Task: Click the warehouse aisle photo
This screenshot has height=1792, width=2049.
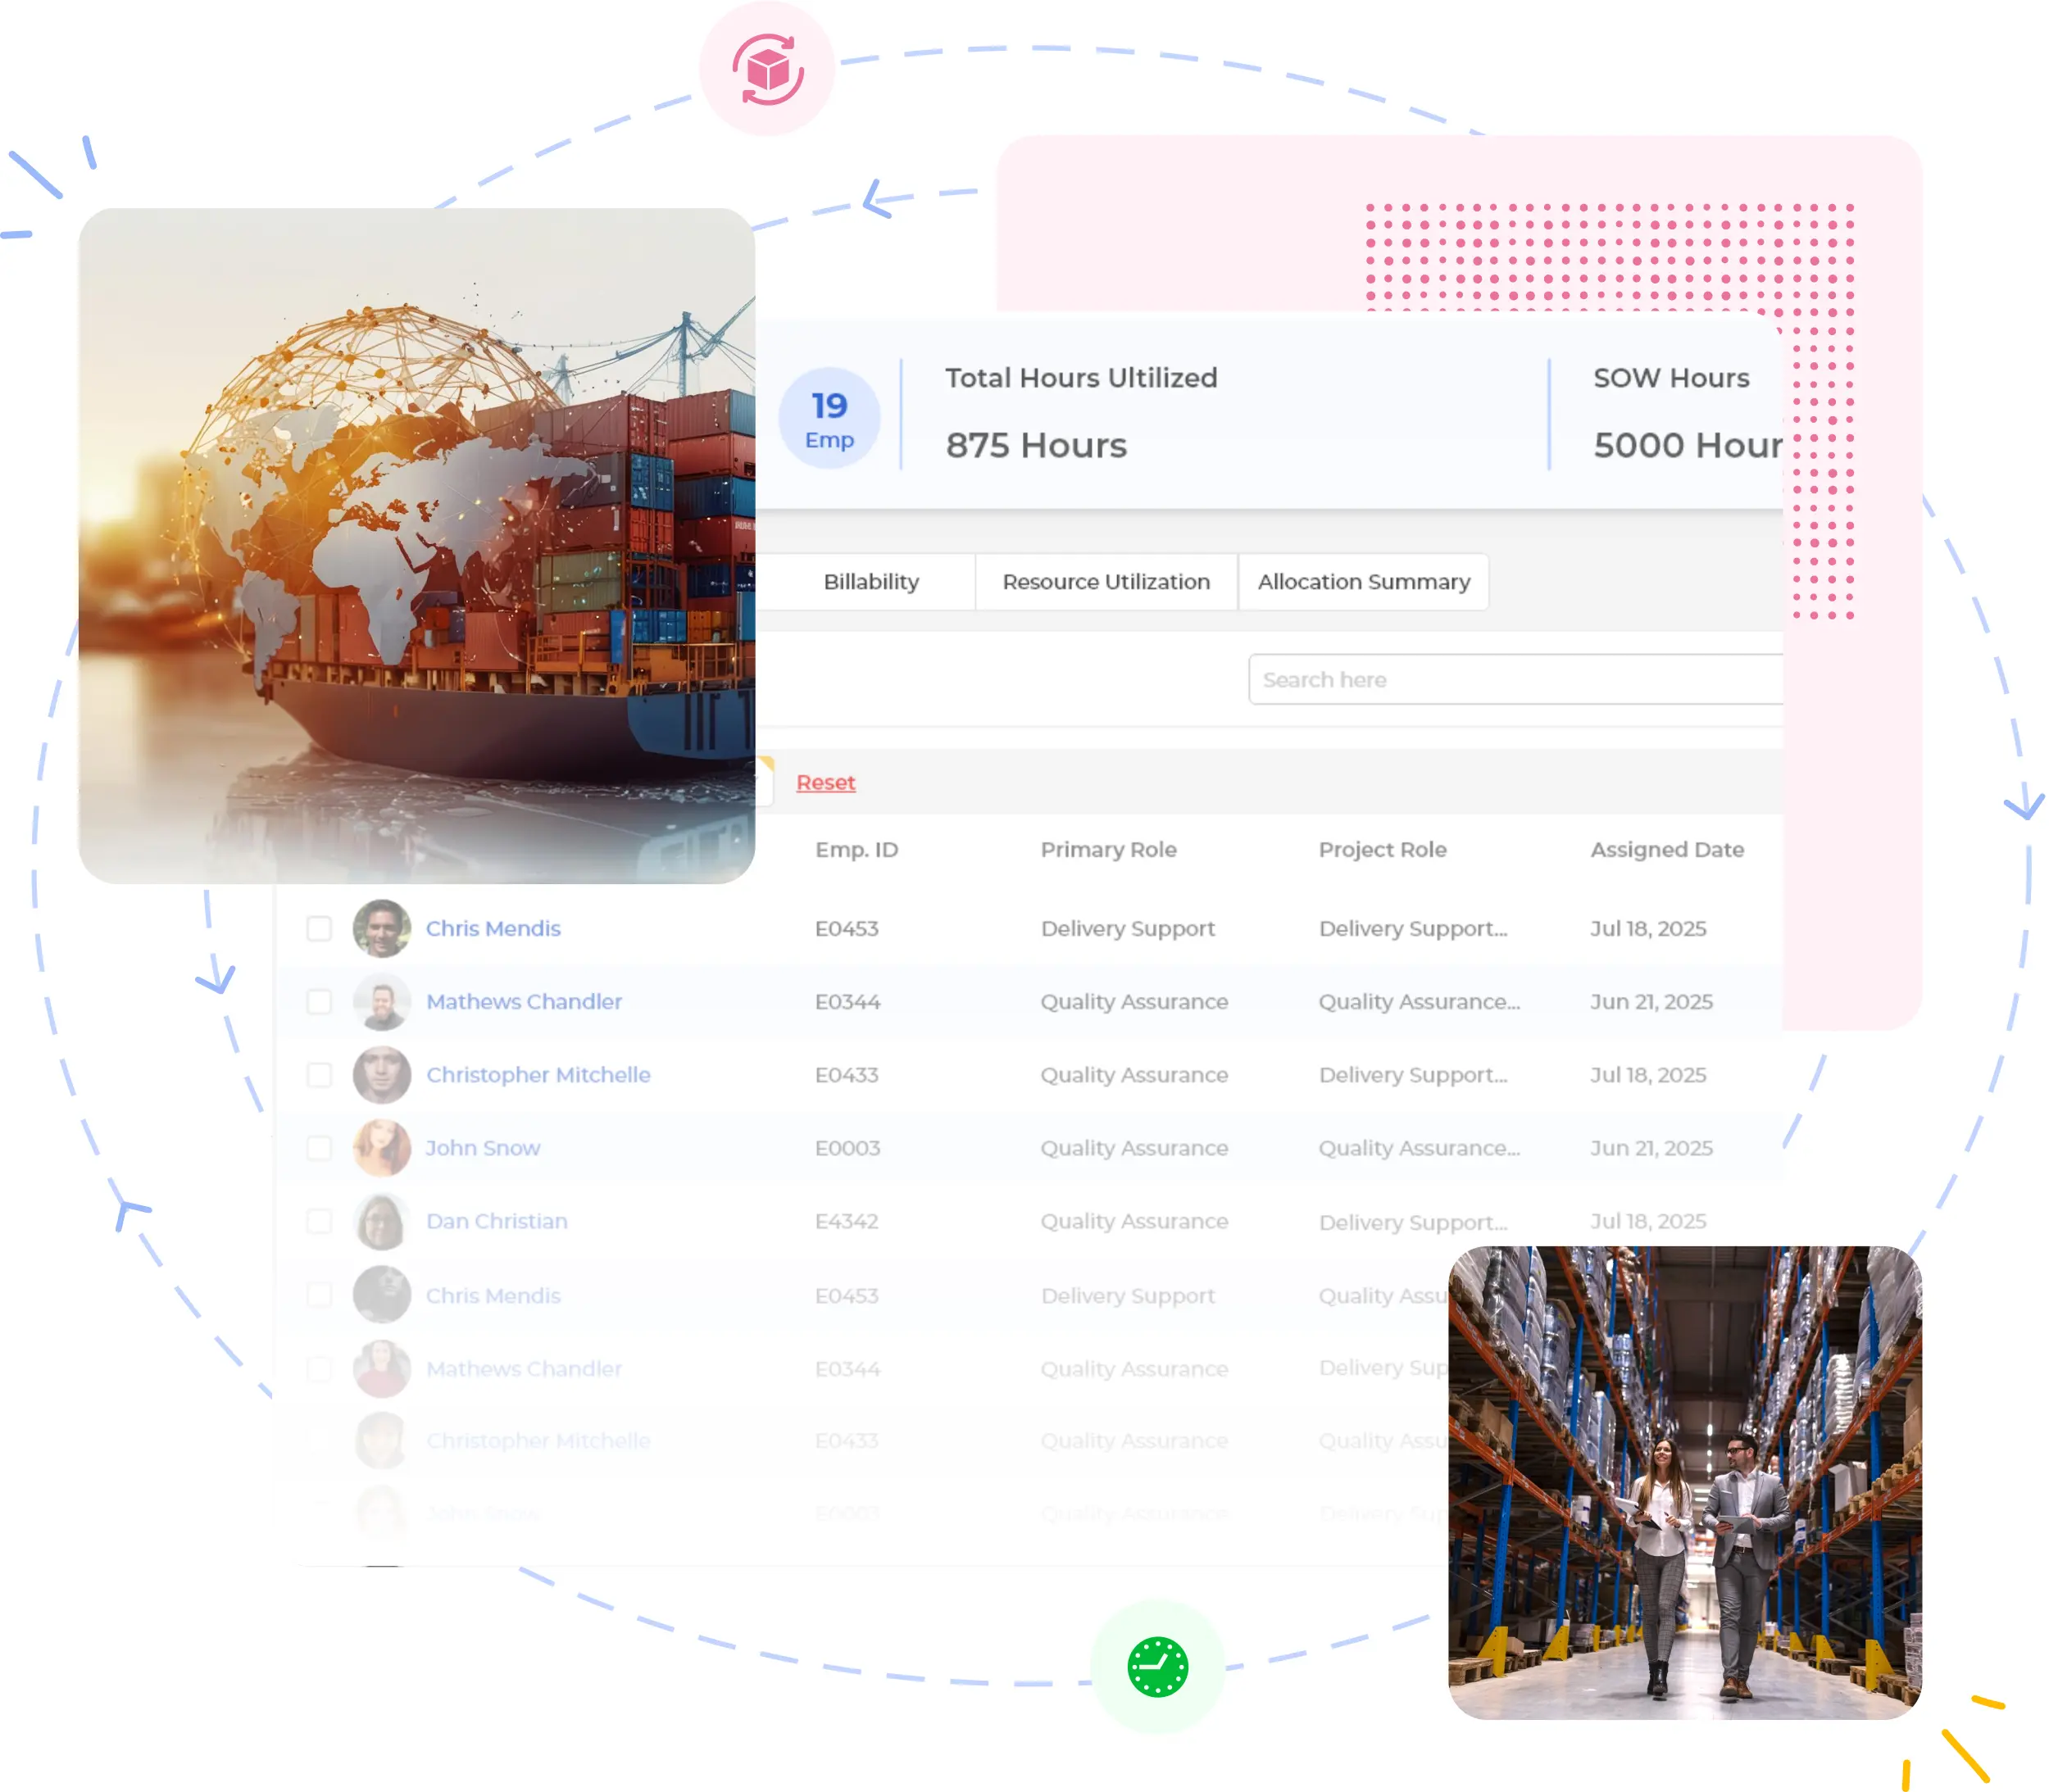Action: [1684, 1482]
